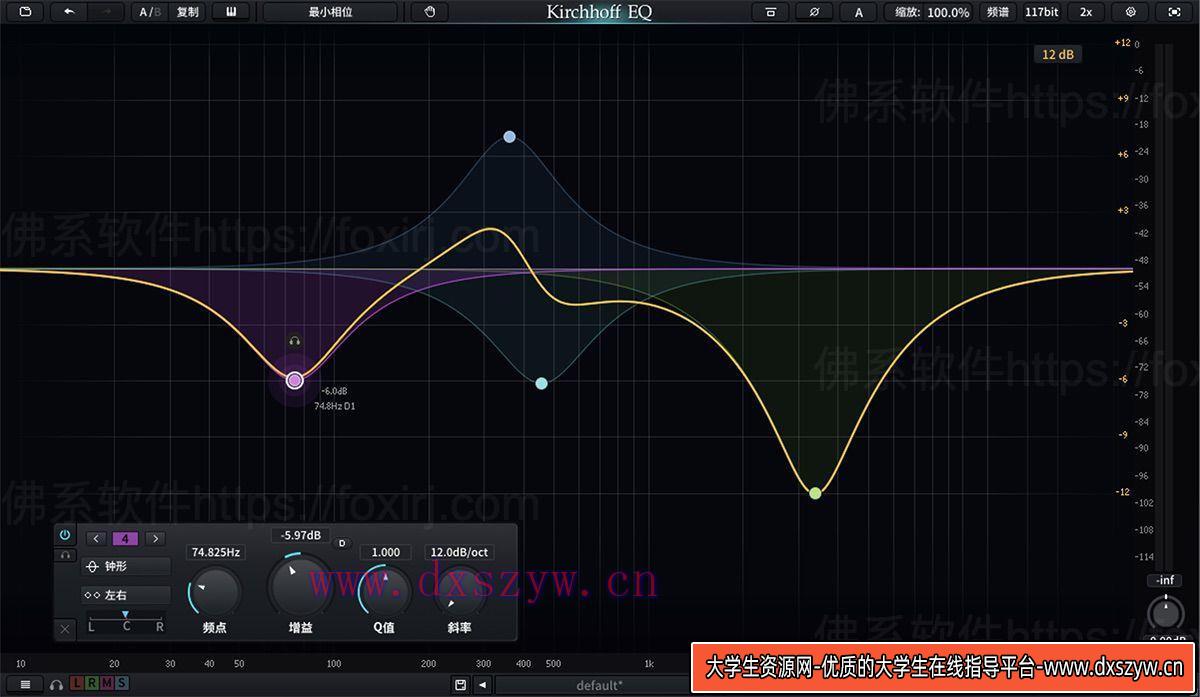This screenshot has width=1200, height=697.
Task: Click the -inf level readout
Action: (x=1165, y=580)
